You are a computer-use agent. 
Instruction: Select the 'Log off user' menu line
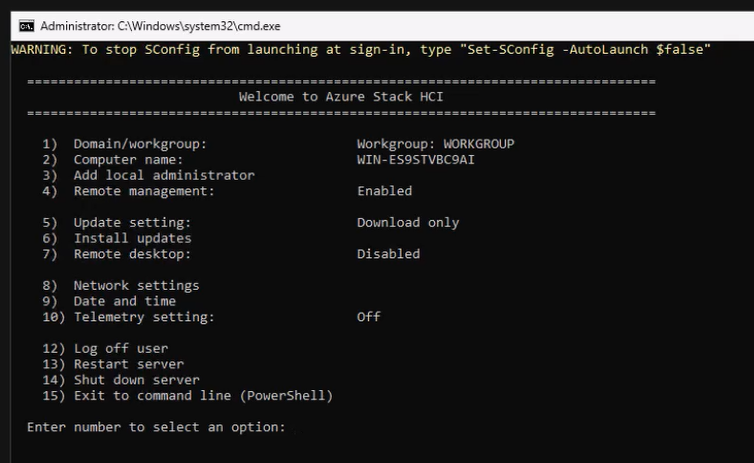tap(105, 348)
